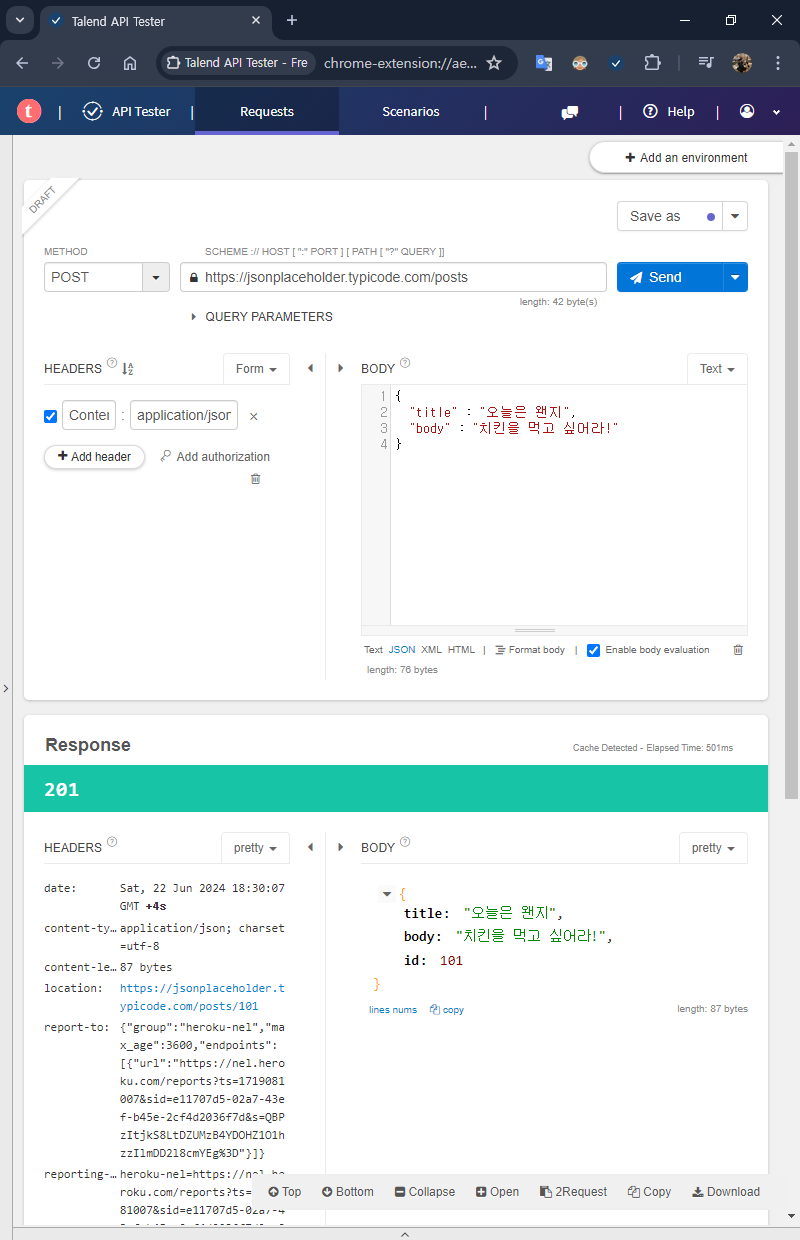Jump to Bottom of the response
The height and width of the screenshot is (1240, 800).
(x=348, y=1192)
